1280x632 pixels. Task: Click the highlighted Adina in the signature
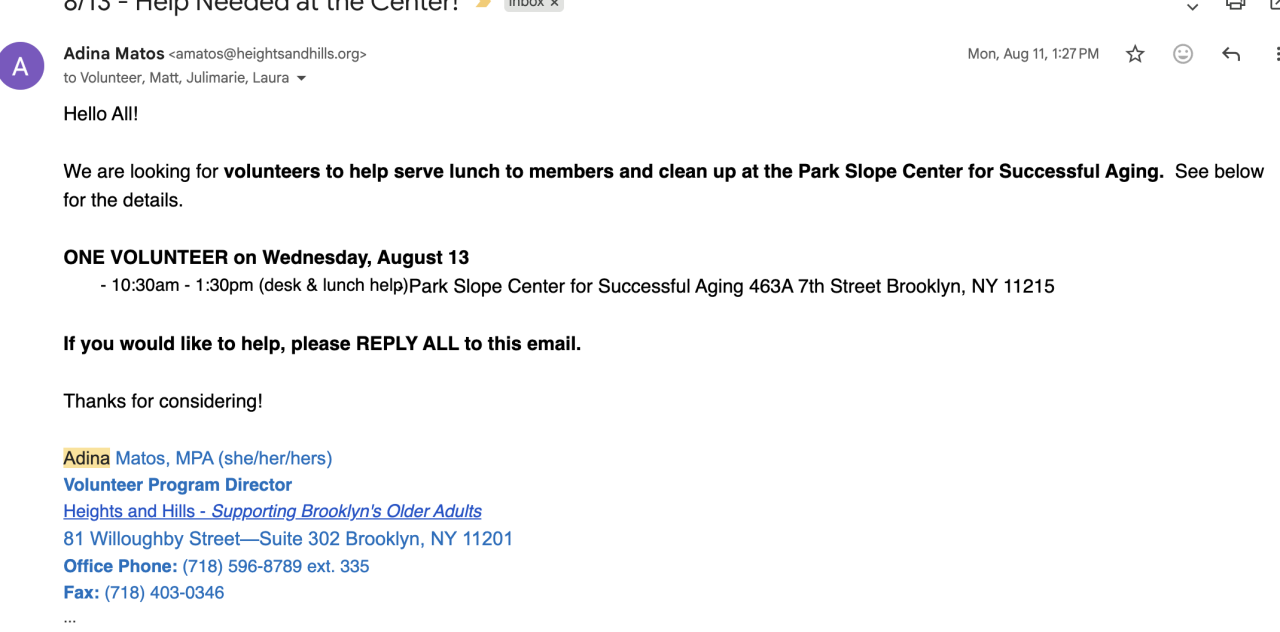click(x=86, y=458)
